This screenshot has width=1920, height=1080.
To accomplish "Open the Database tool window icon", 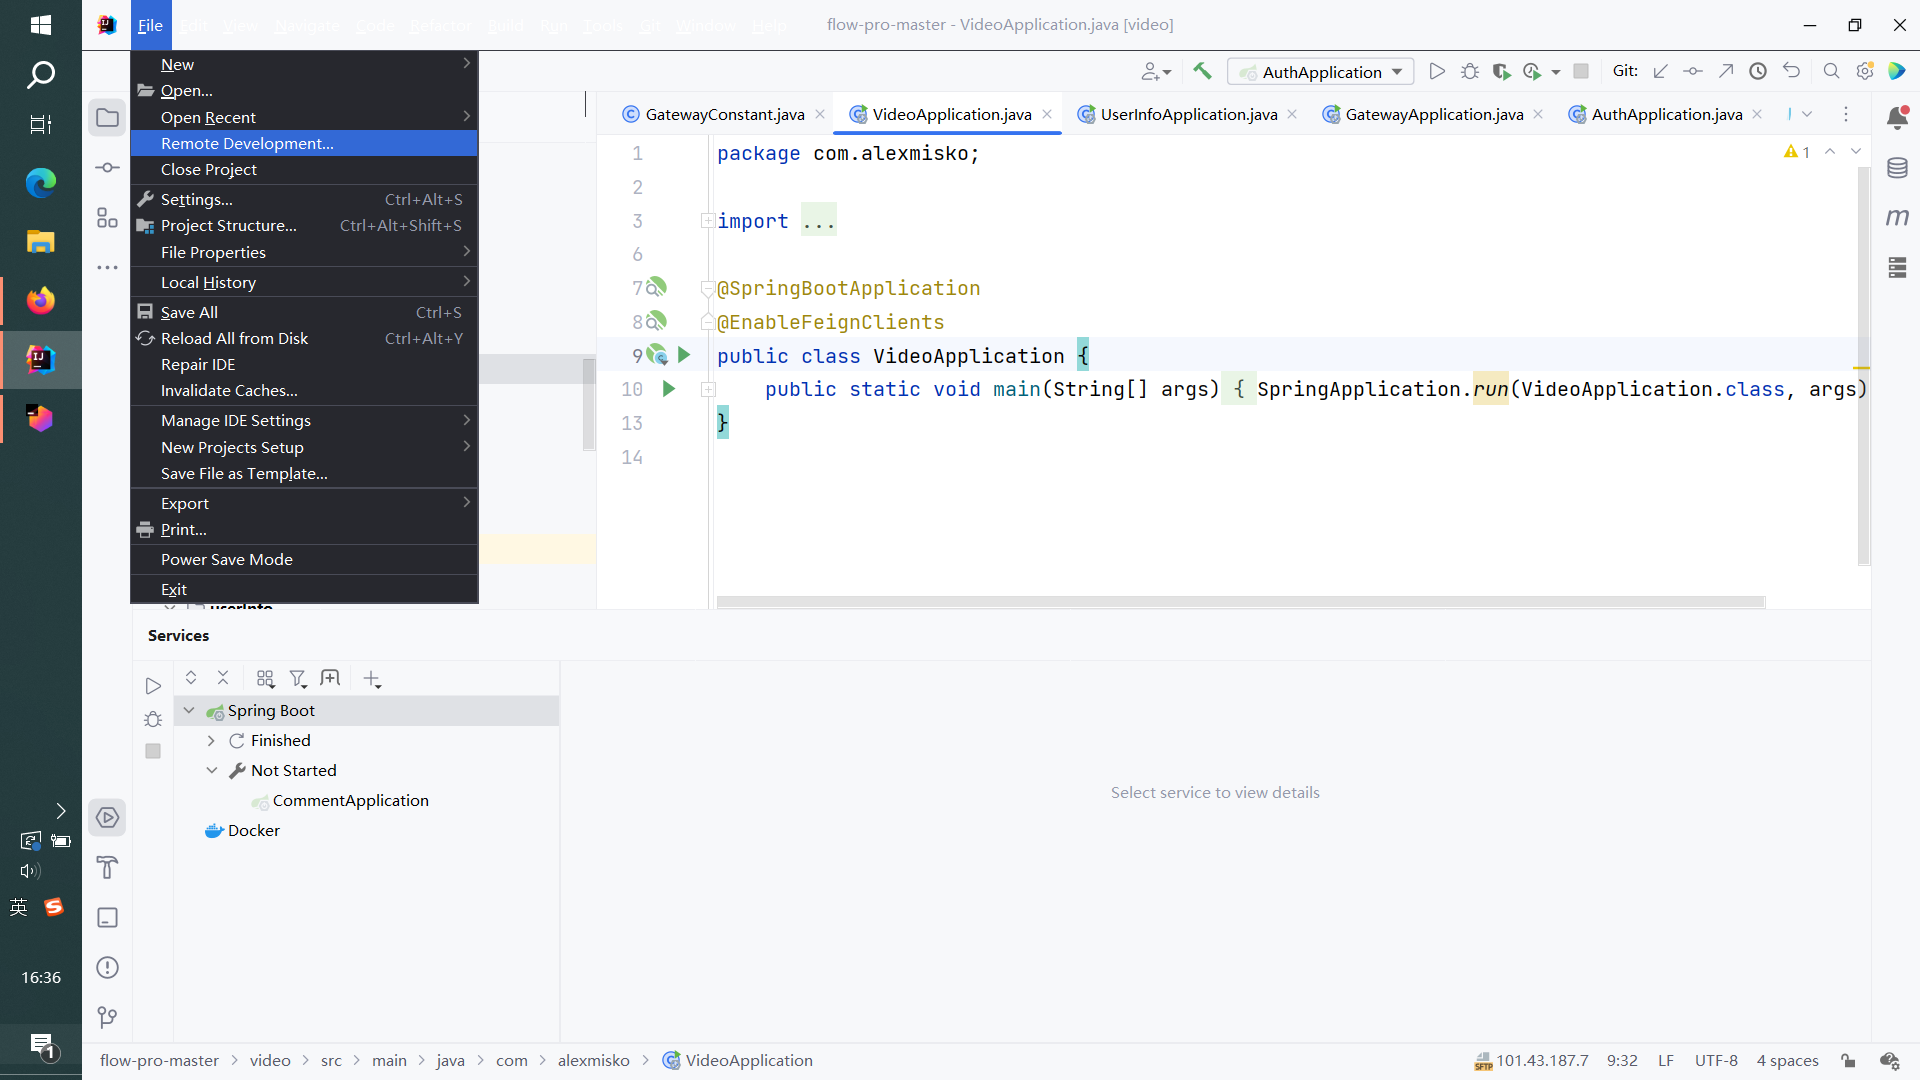I will (x=1898, y=167).
